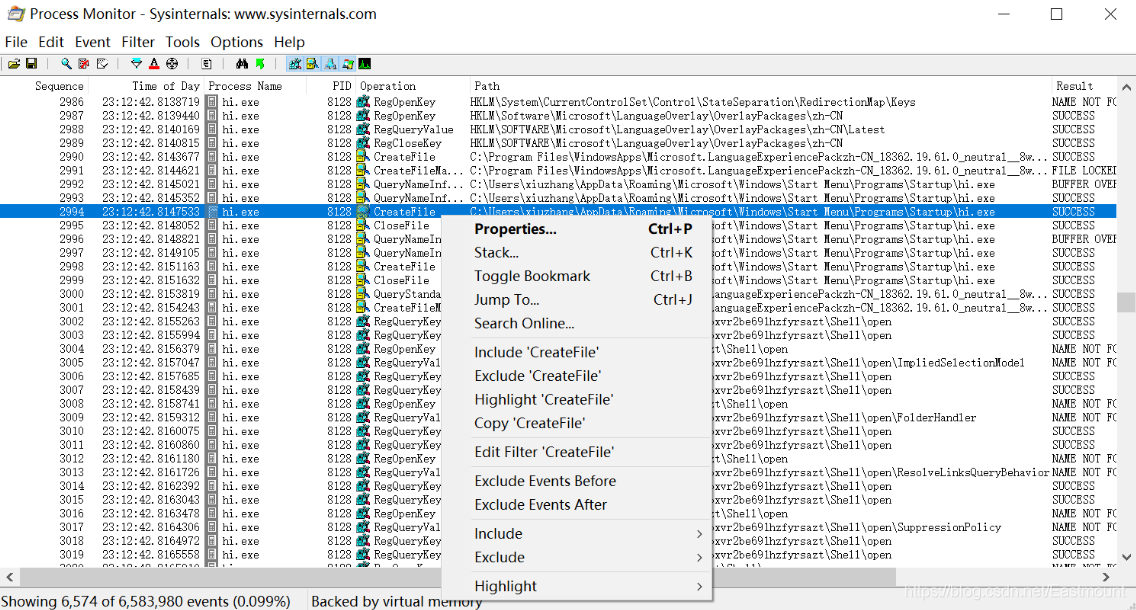Open the Highlight settings icon in toolbar
1136x610 pixels.
point(154,64)
